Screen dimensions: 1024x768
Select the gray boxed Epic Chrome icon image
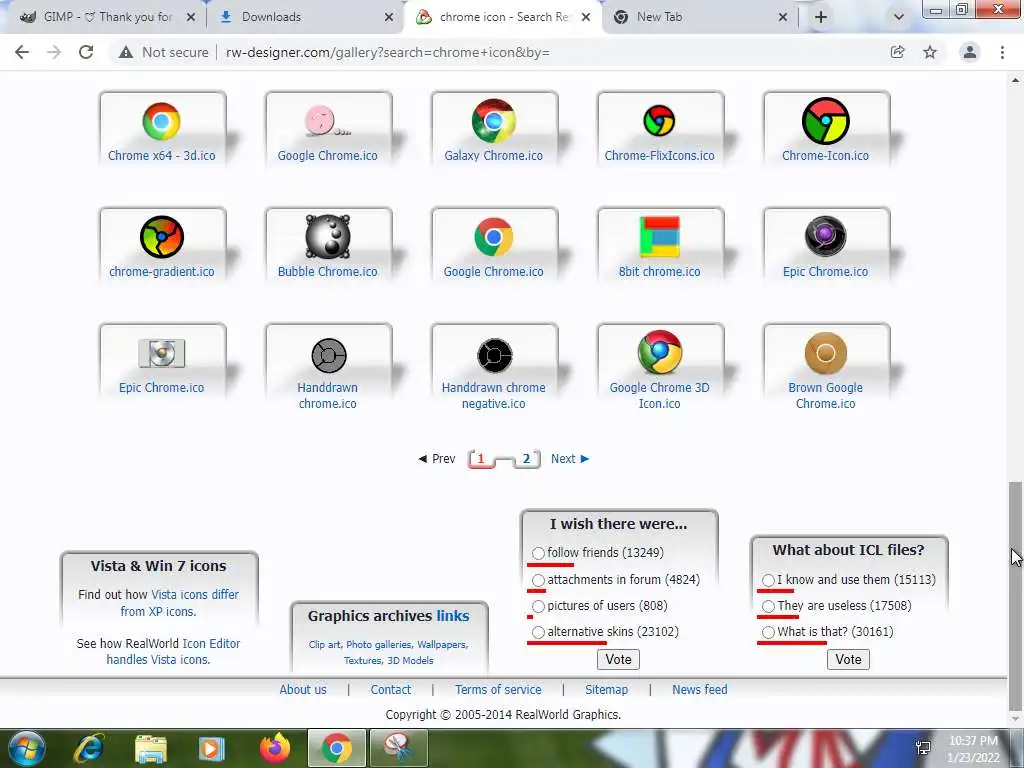click(x=161, y=353)
